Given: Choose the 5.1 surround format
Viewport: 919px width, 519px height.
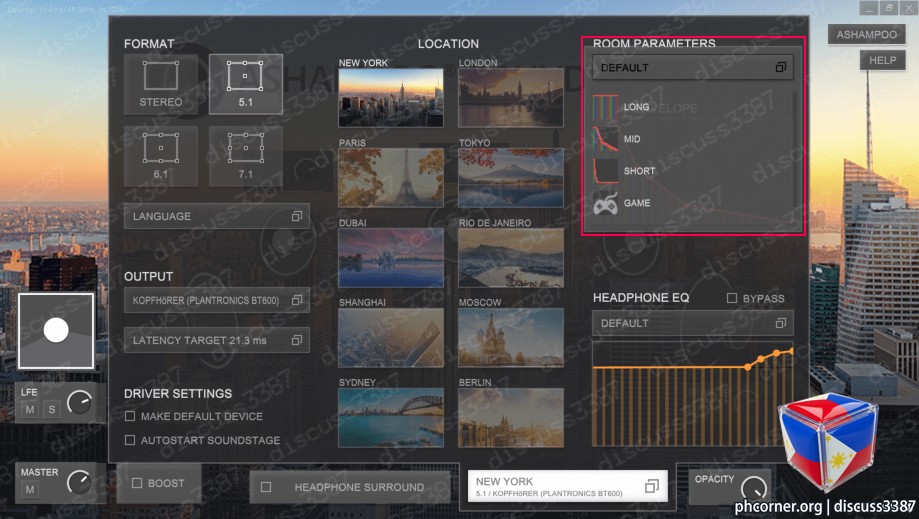Looking at the screenshot, I should [x=246, y=84].
